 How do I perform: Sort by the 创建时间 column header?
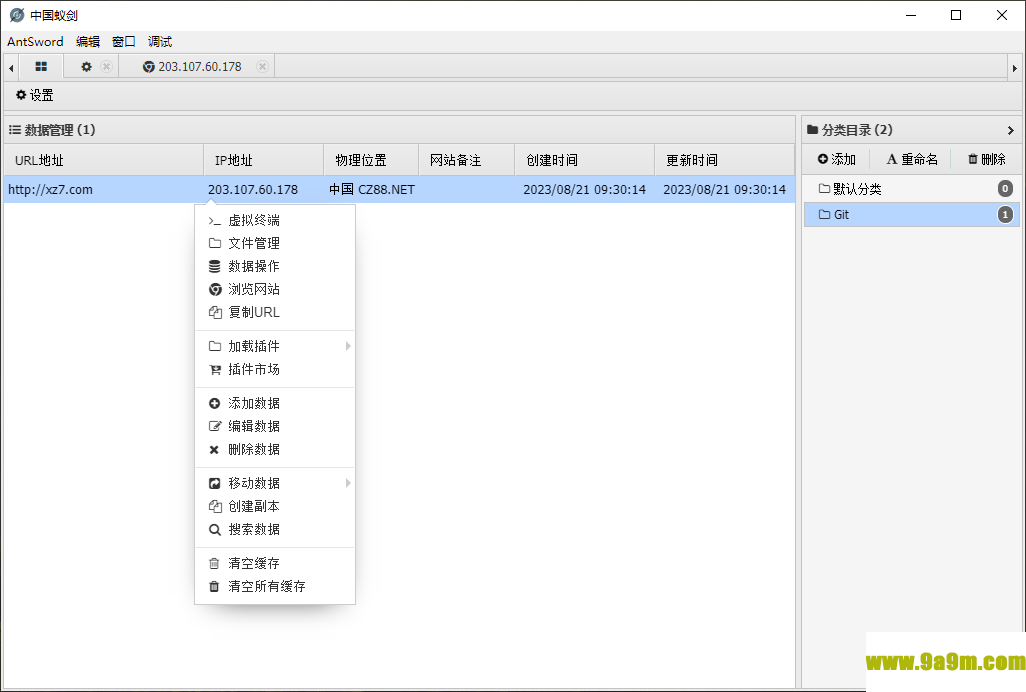point(584,160)
